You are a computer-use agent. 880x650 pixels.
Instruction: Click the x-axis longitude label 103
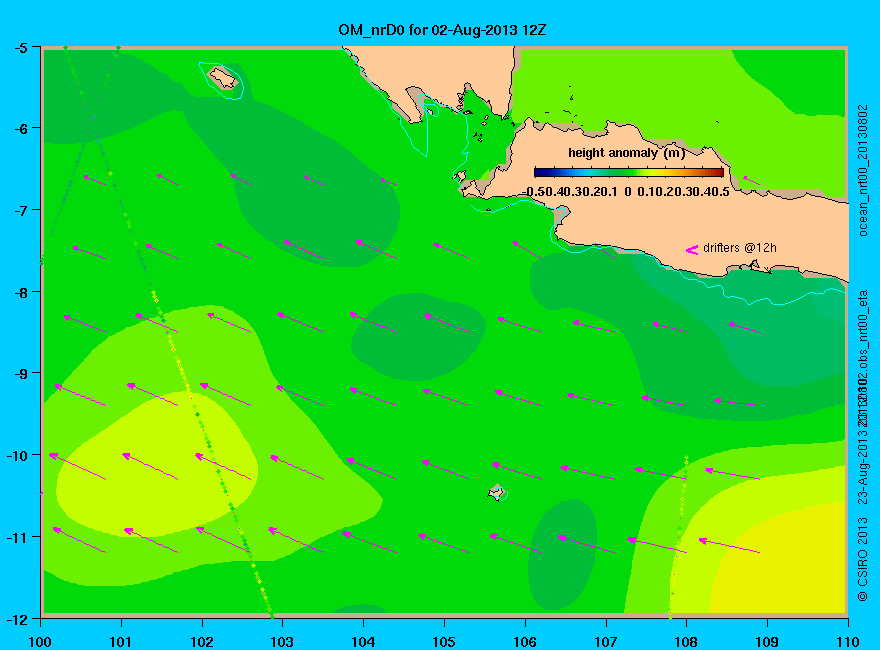click(282, 641)
